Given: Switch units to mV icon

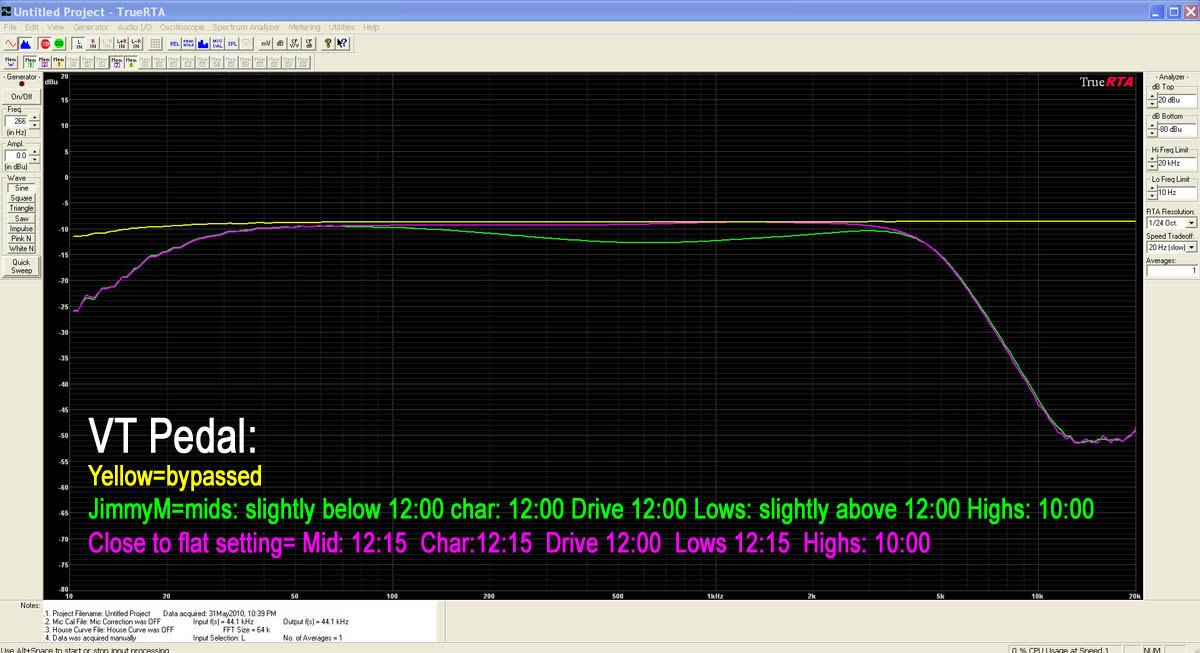Looking at the screenshot, I should (x=266, y=44).
